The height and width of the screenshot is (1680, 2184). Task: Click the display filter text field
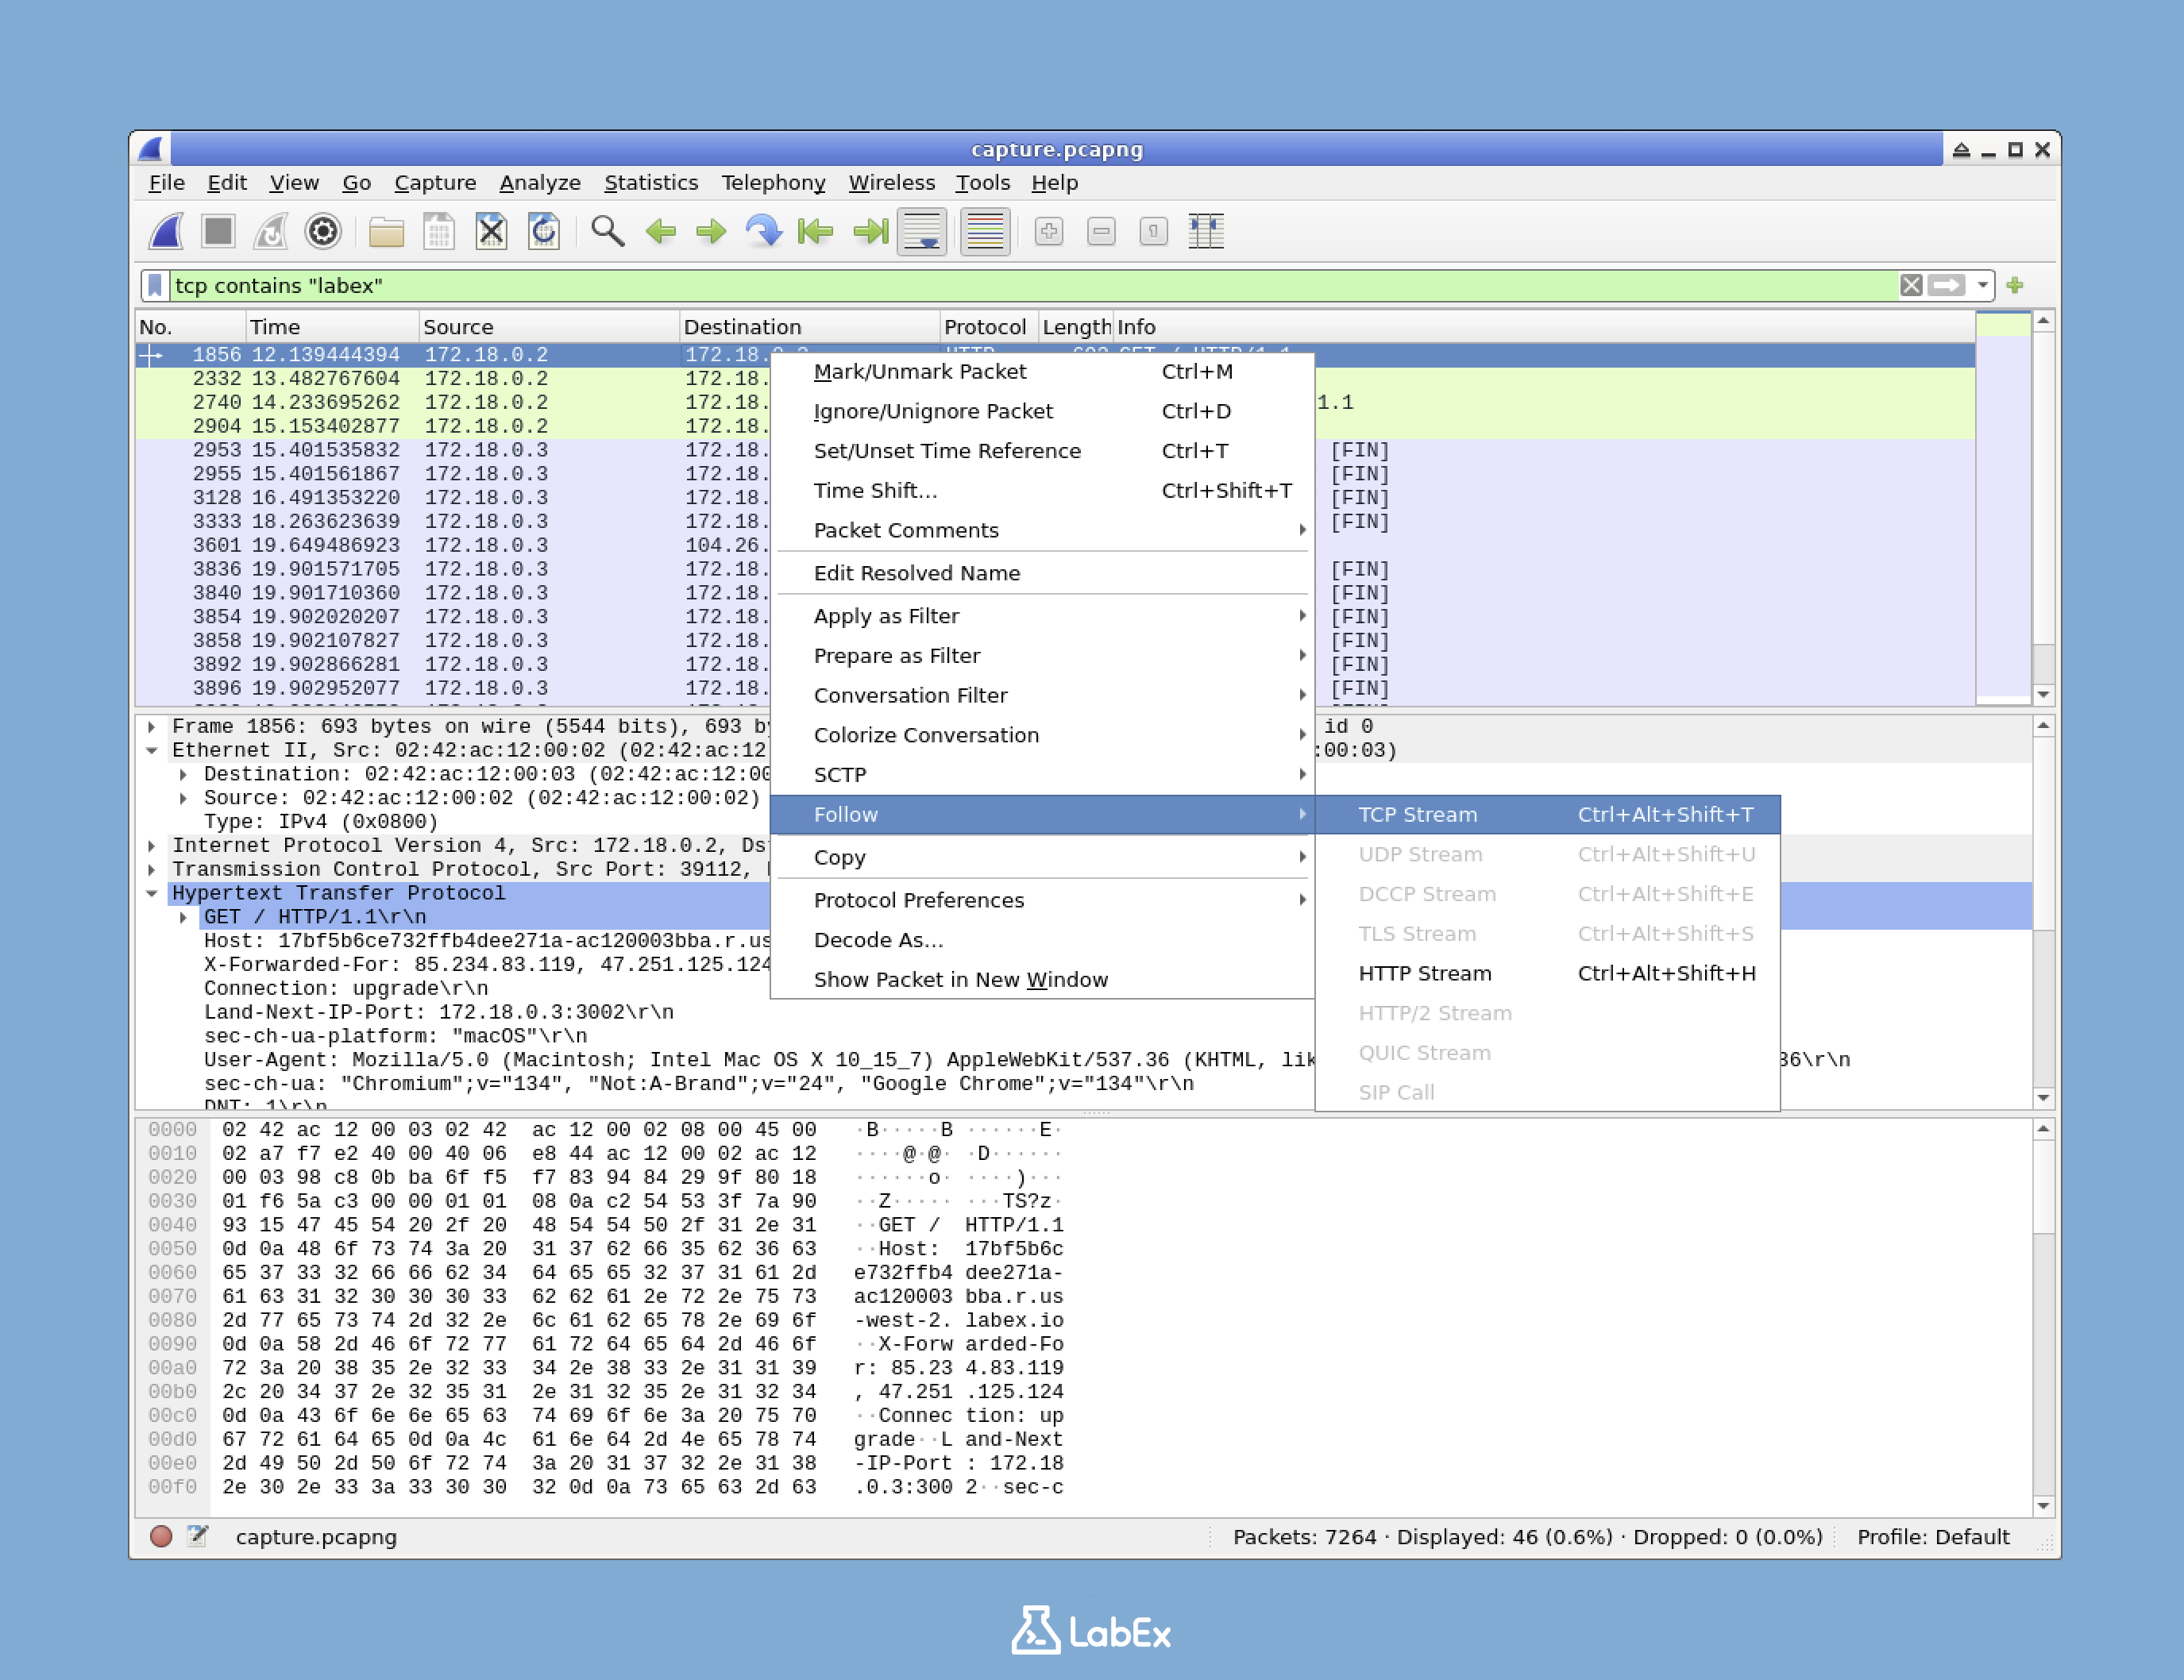click(1000, 286)
